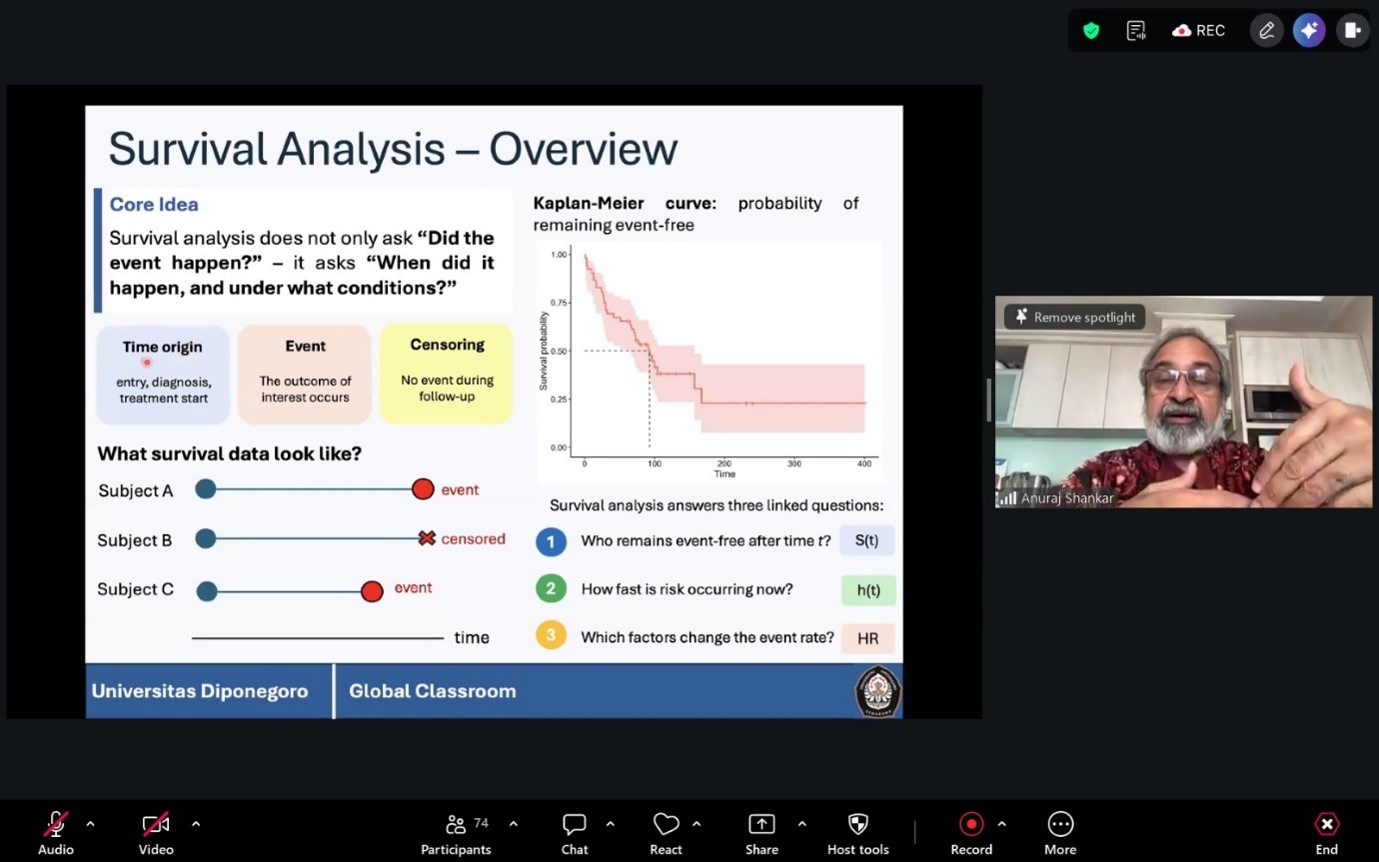Click the Global Classroom footer text

432,691
